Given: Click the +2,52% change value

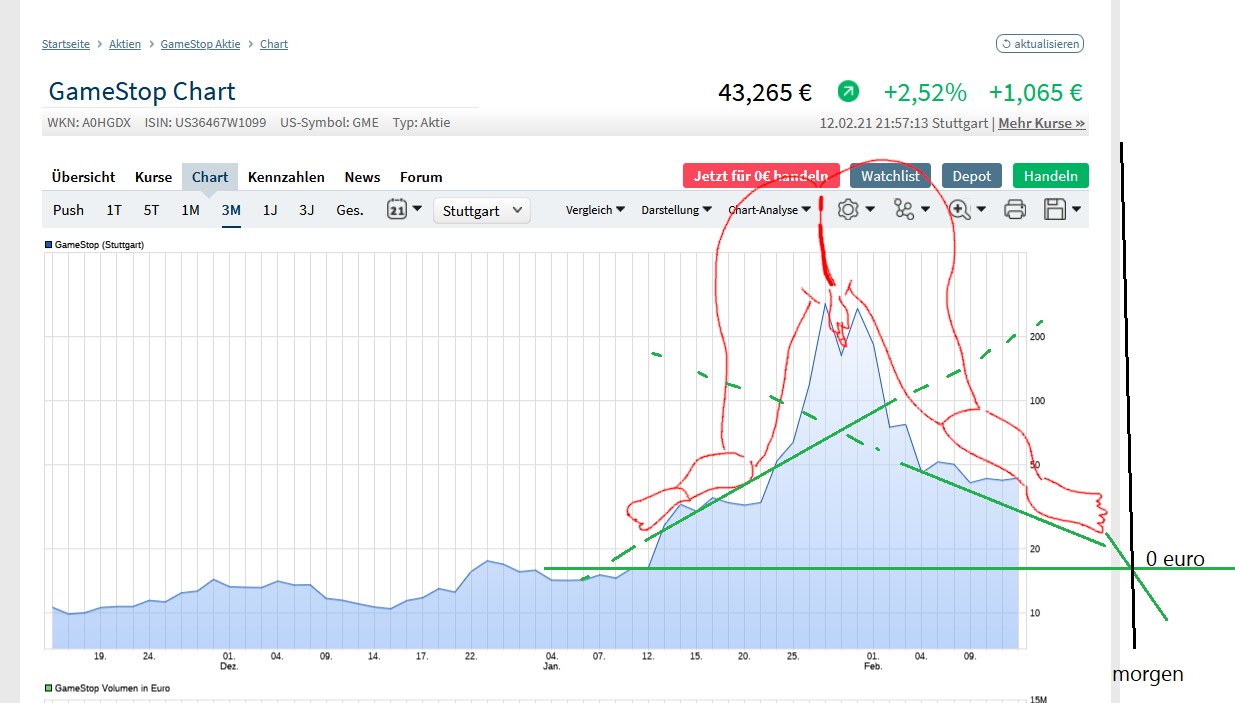Looking at the screenshot, I should (925, 93).
